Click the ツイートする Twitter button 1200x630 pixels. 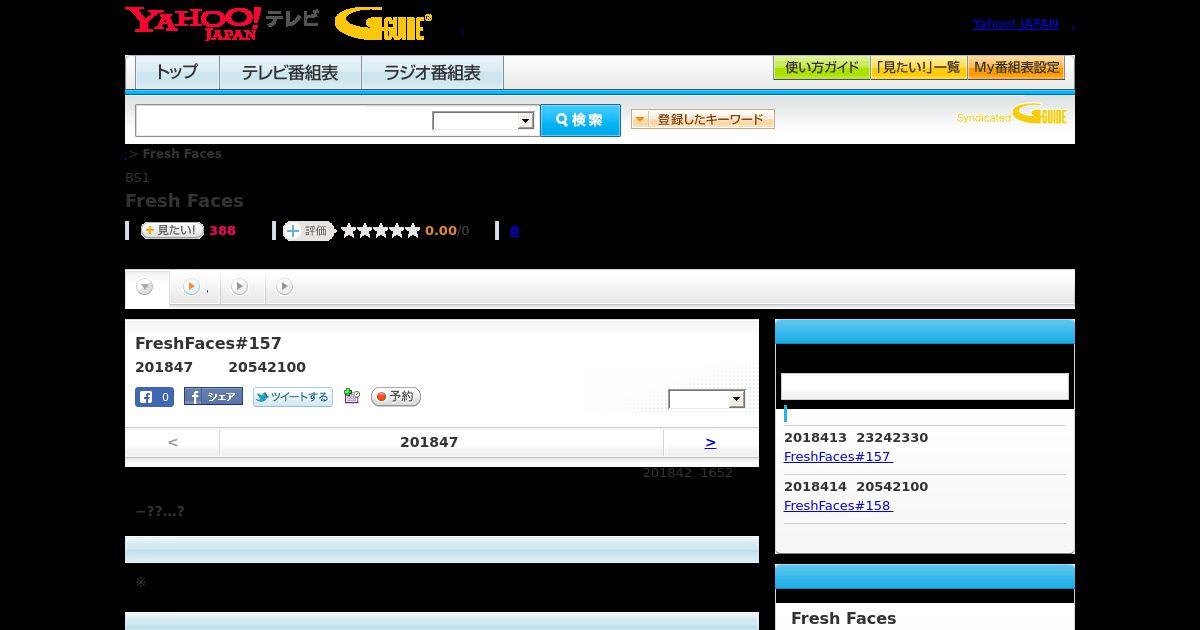tap(292, 397)
